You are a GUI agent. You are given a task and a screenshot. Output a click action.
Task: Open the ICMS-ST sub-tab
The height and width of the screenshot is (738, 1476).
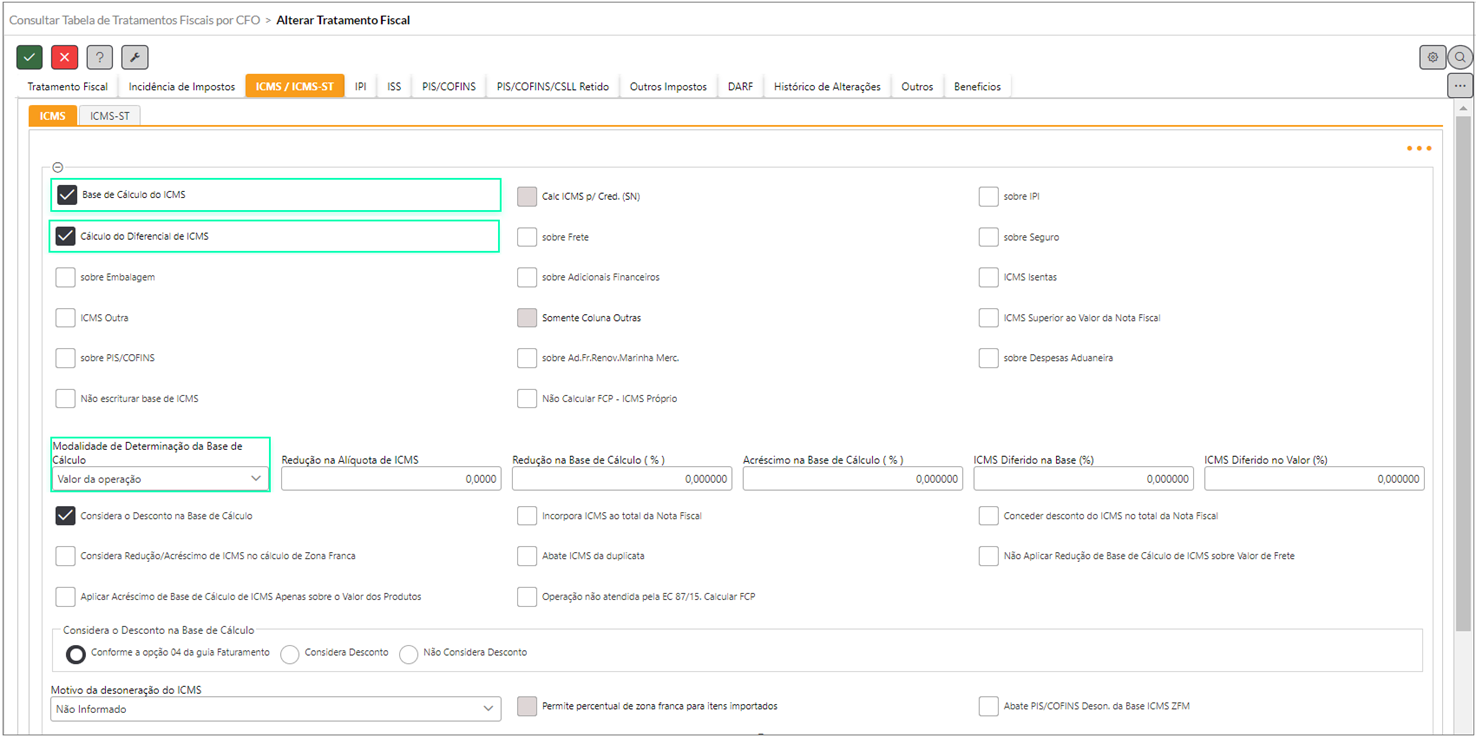point(110,116)
